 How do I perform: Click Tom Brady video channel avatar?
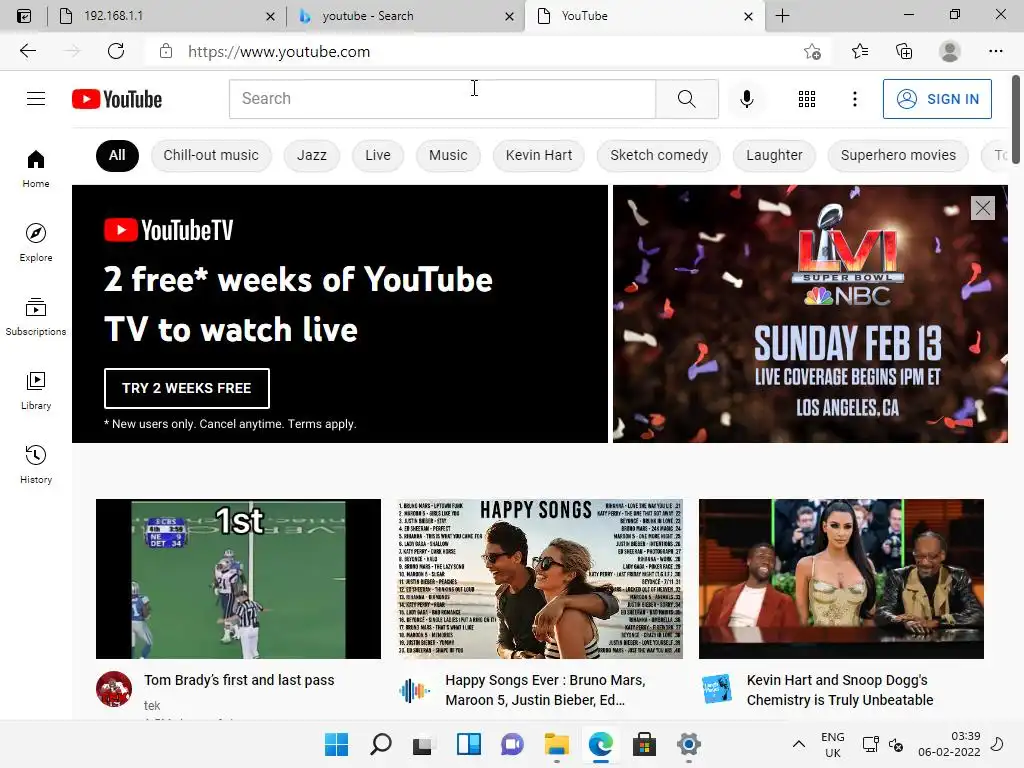tap(114, 689)
